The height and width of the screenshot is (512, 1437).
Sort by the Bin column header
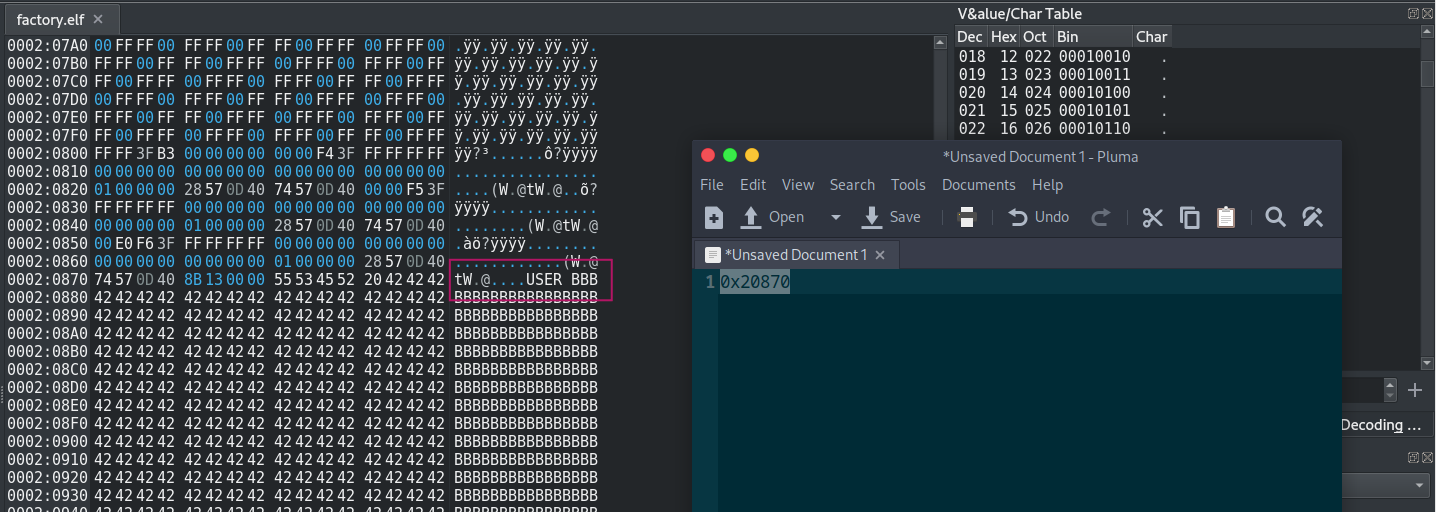click(1093, 37)
